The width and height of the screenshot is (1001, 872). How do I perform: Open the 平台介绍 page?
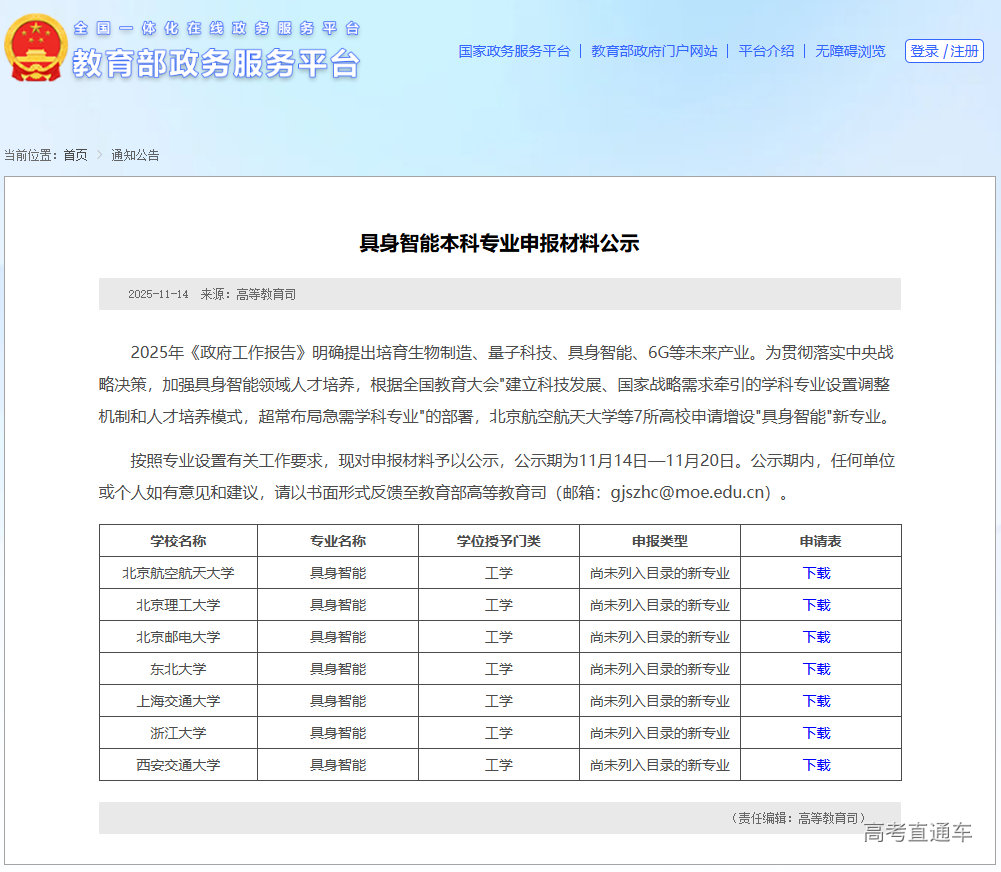[762, 51]
